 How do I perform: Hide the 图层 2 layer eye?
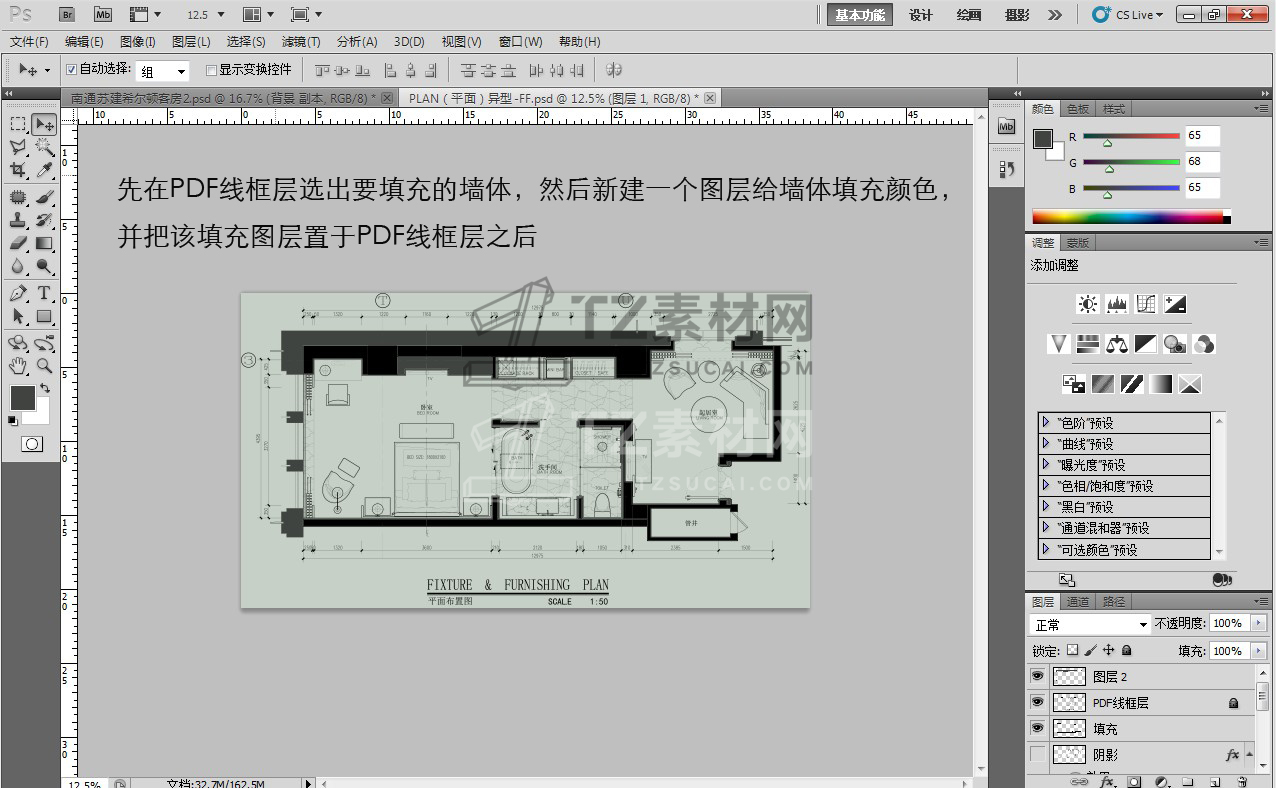click(1037, 676)
